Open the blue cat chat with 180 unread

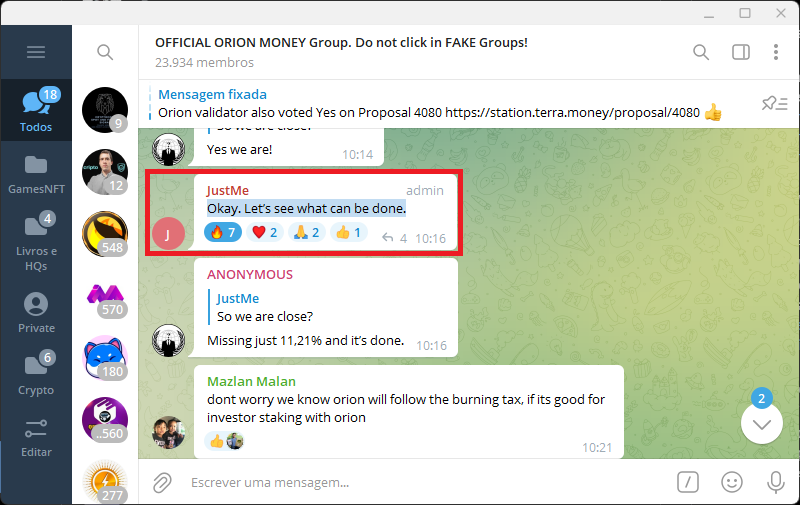[105, 358]
